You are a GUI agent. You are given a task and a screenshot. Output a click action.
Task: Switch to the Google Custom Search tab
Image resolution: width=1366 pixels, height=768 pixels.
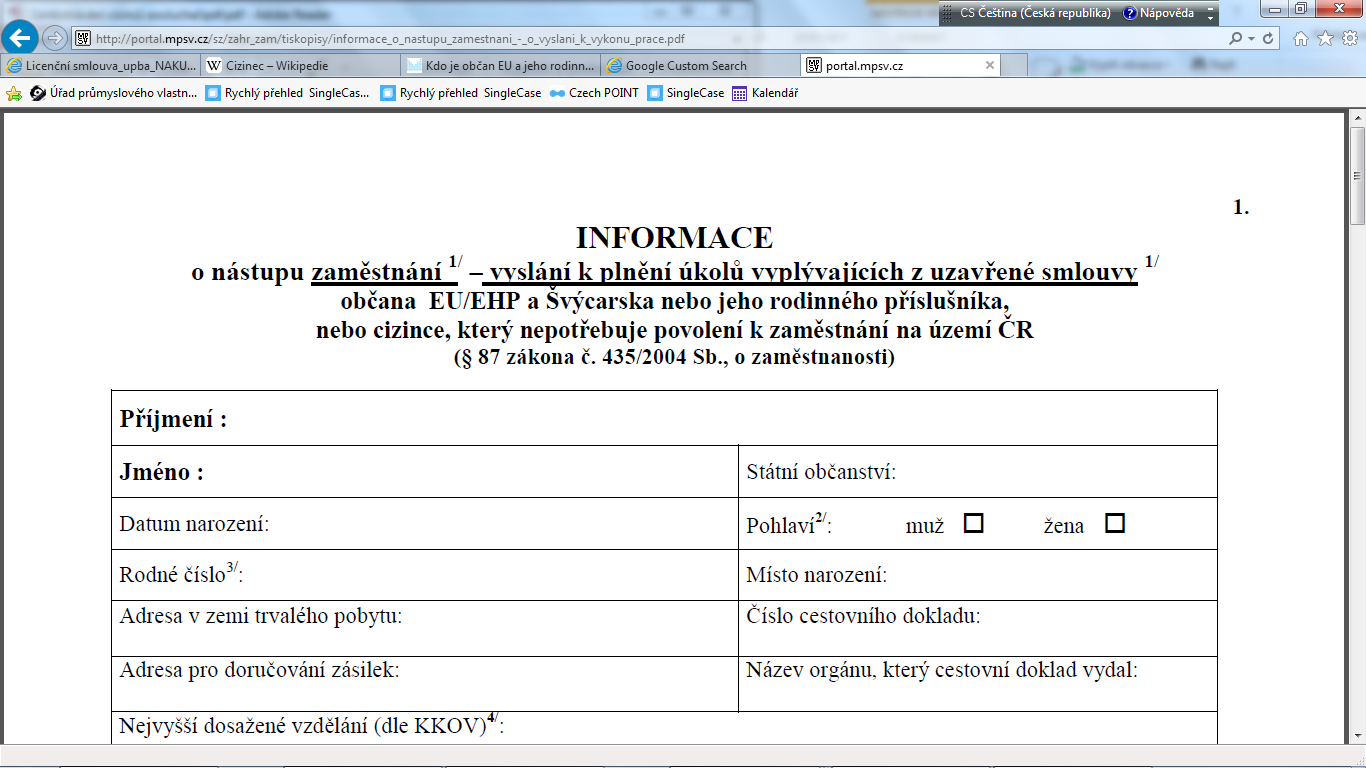701,65
